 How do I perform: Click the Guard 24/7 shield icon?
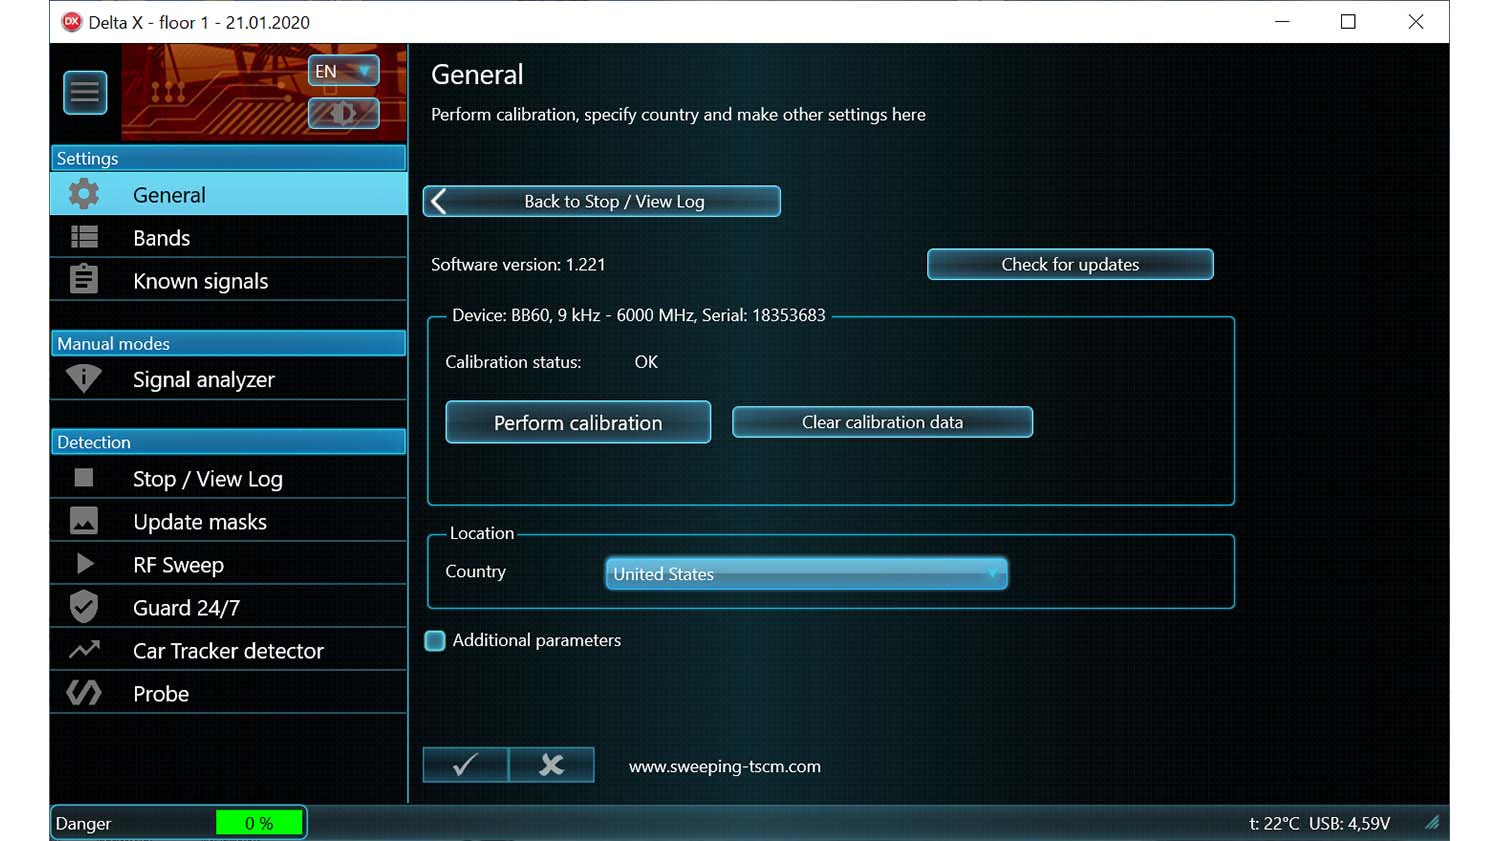[x=84, y=607]
